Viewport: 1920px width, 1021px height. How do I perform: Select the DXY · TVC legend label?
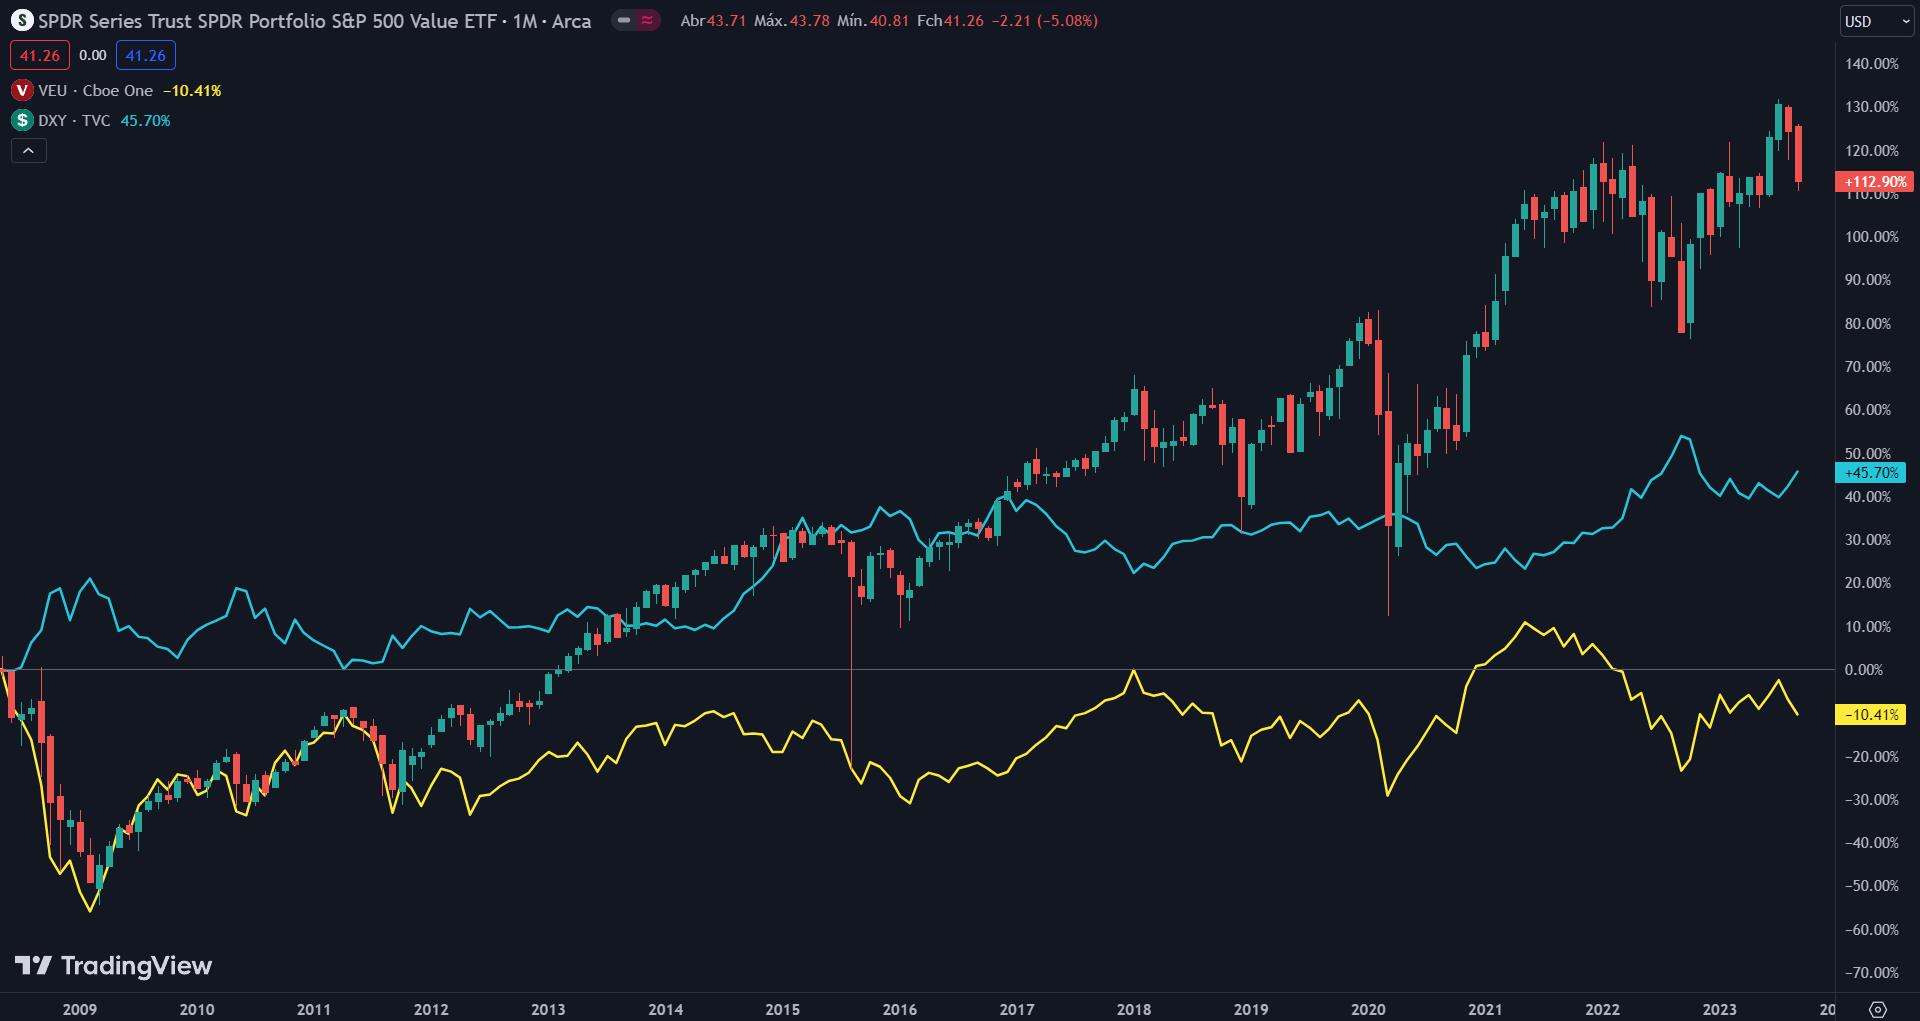tap(74, 120)
